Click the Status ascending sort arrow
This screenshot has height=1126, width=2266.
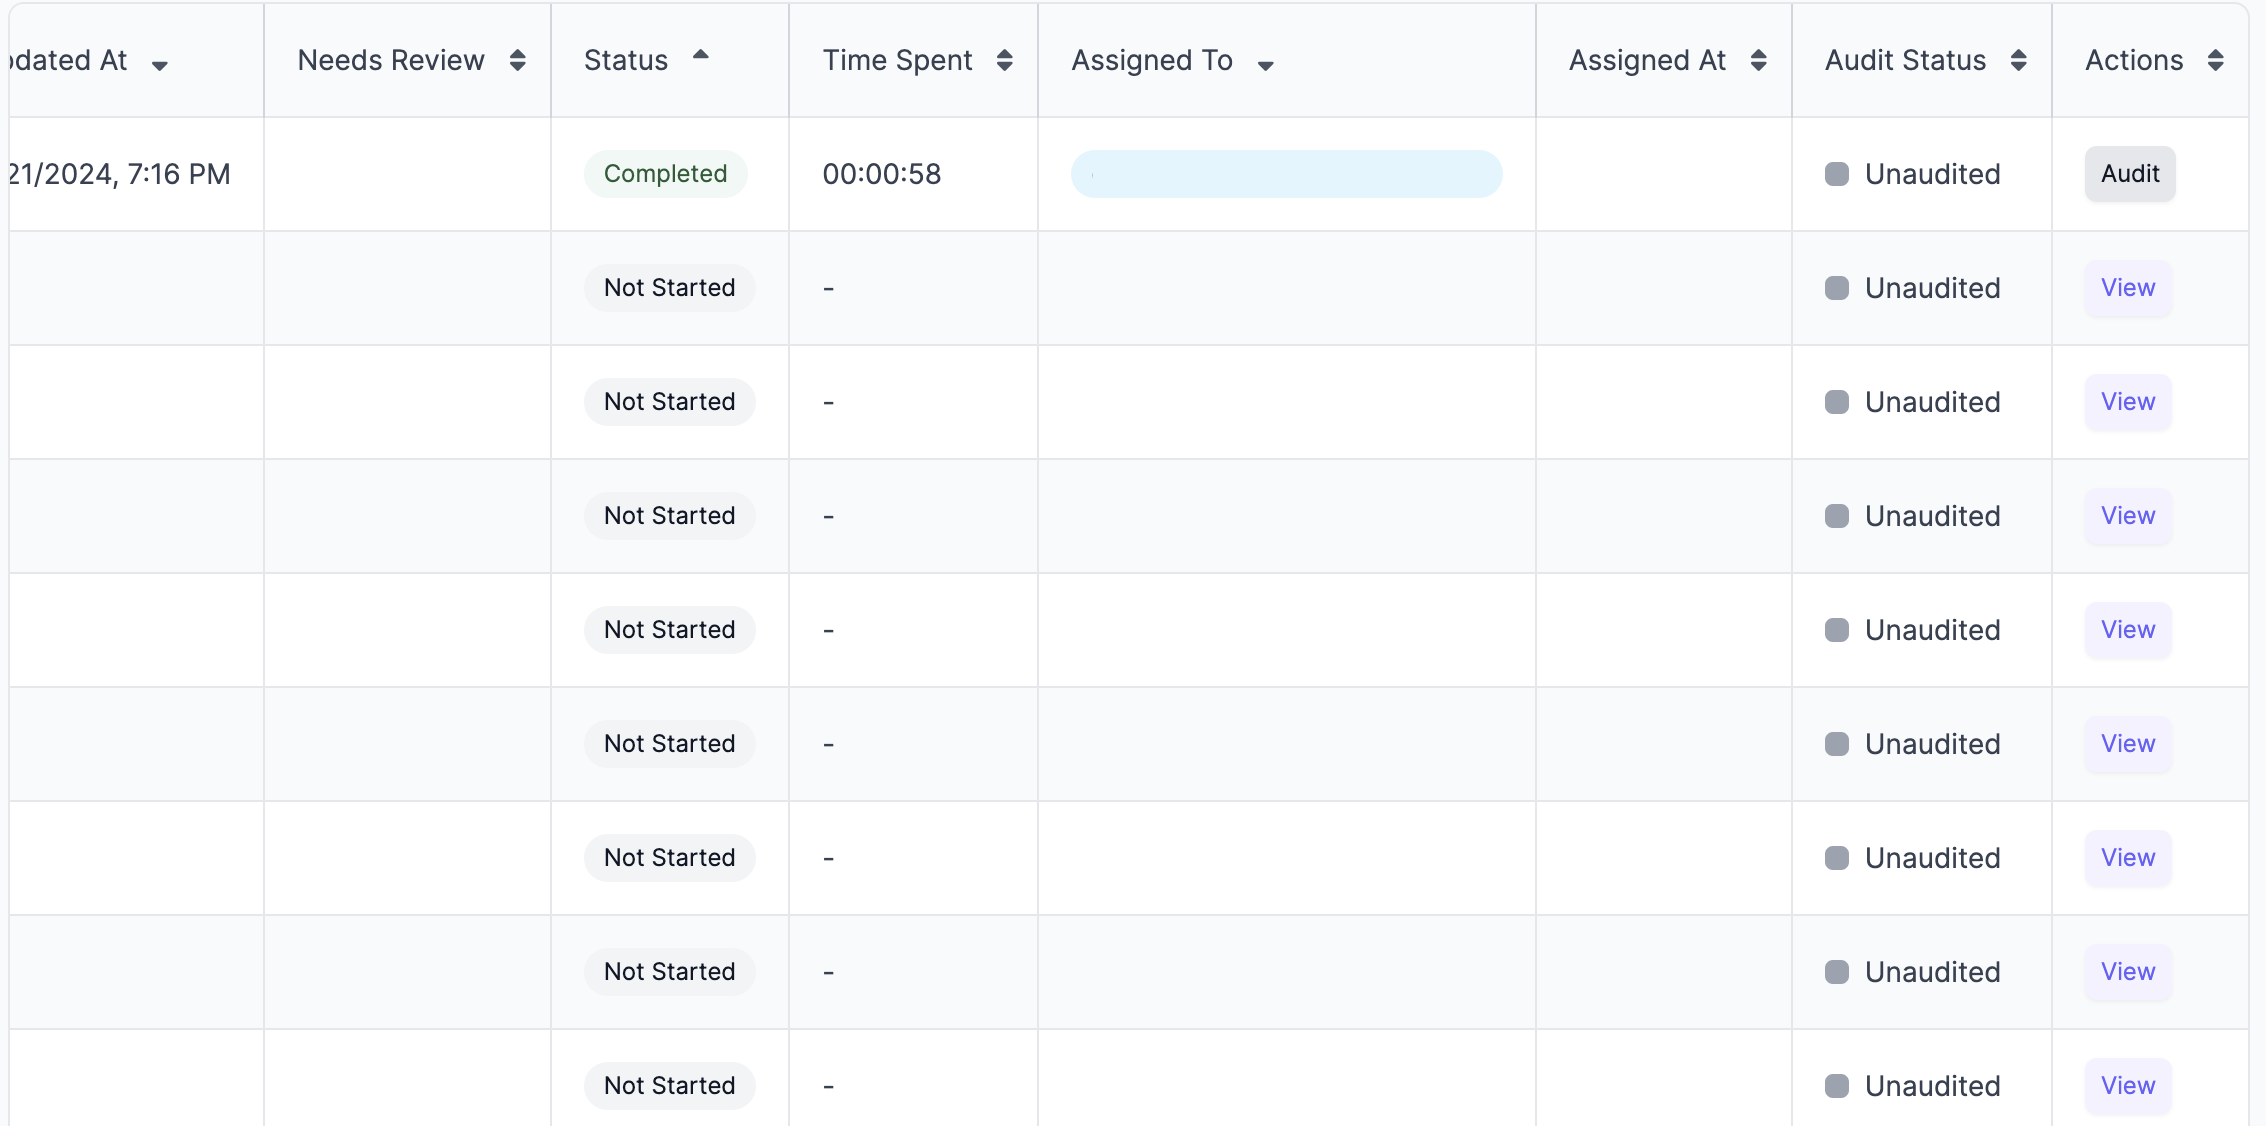click(x=700, y=55)
